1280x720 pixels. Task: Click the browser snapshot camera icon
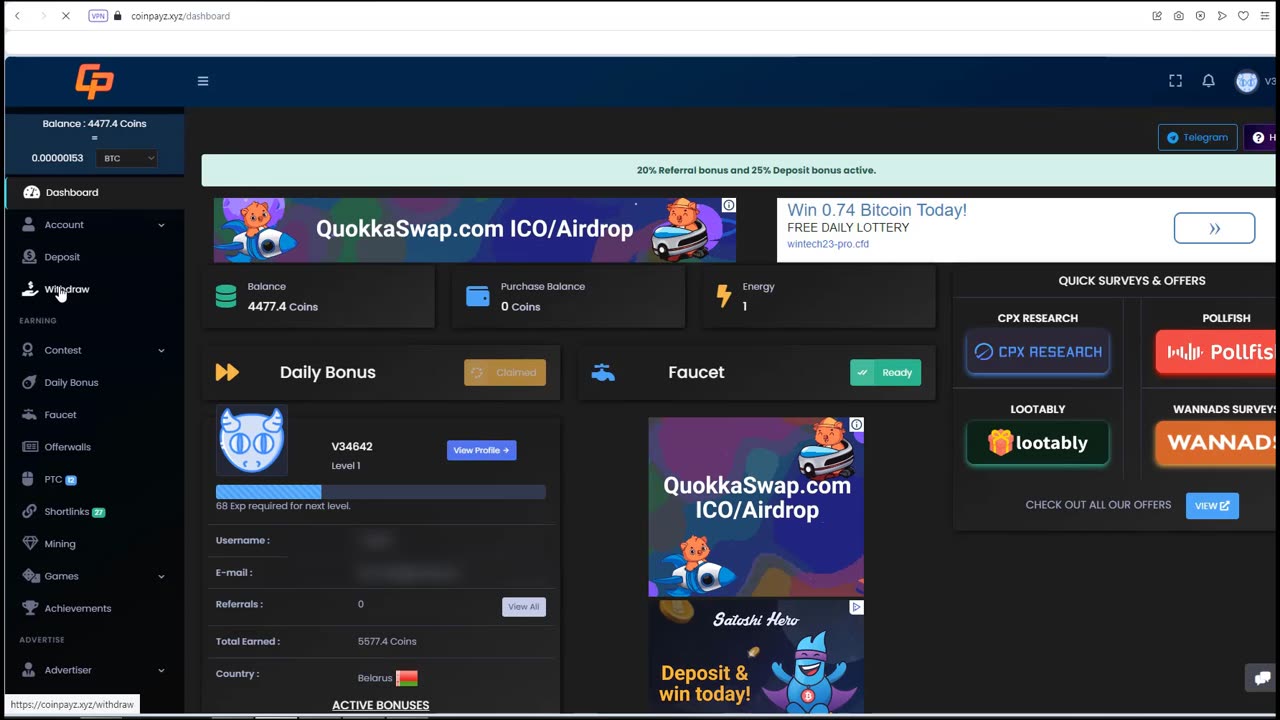1179,16
